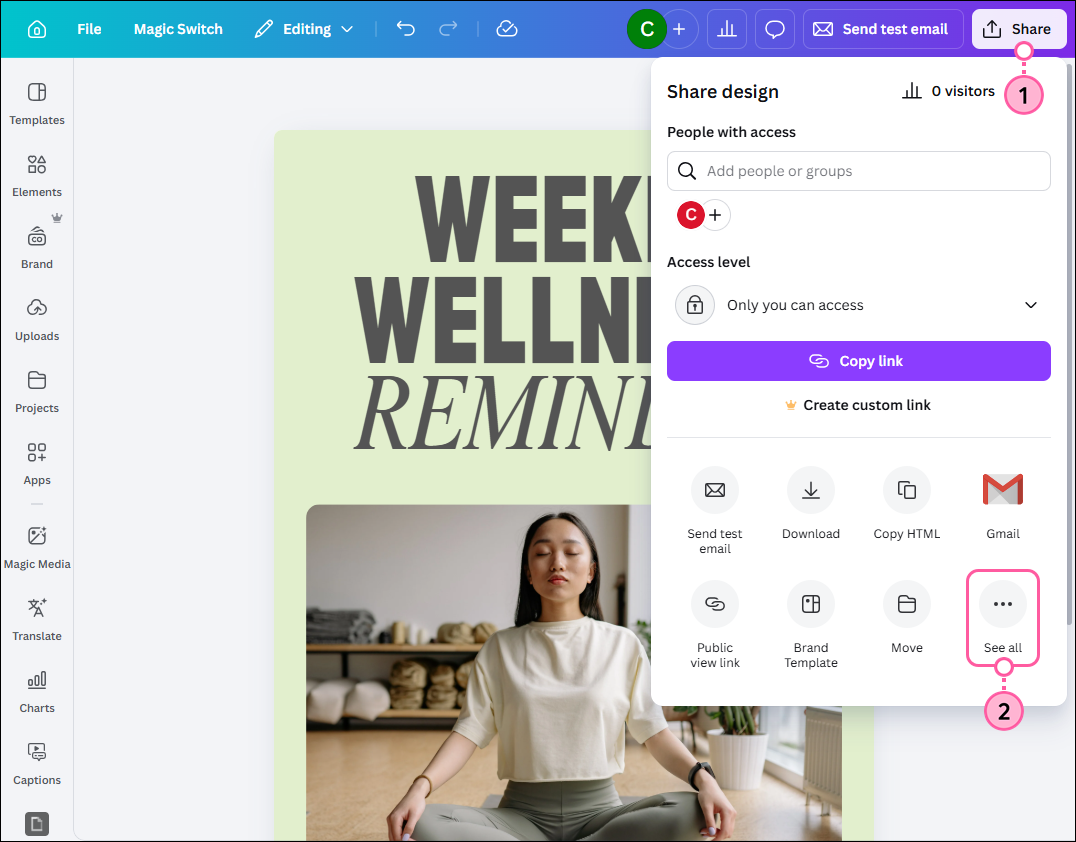Expand the Editing mode dropdown

pos(304,29)
